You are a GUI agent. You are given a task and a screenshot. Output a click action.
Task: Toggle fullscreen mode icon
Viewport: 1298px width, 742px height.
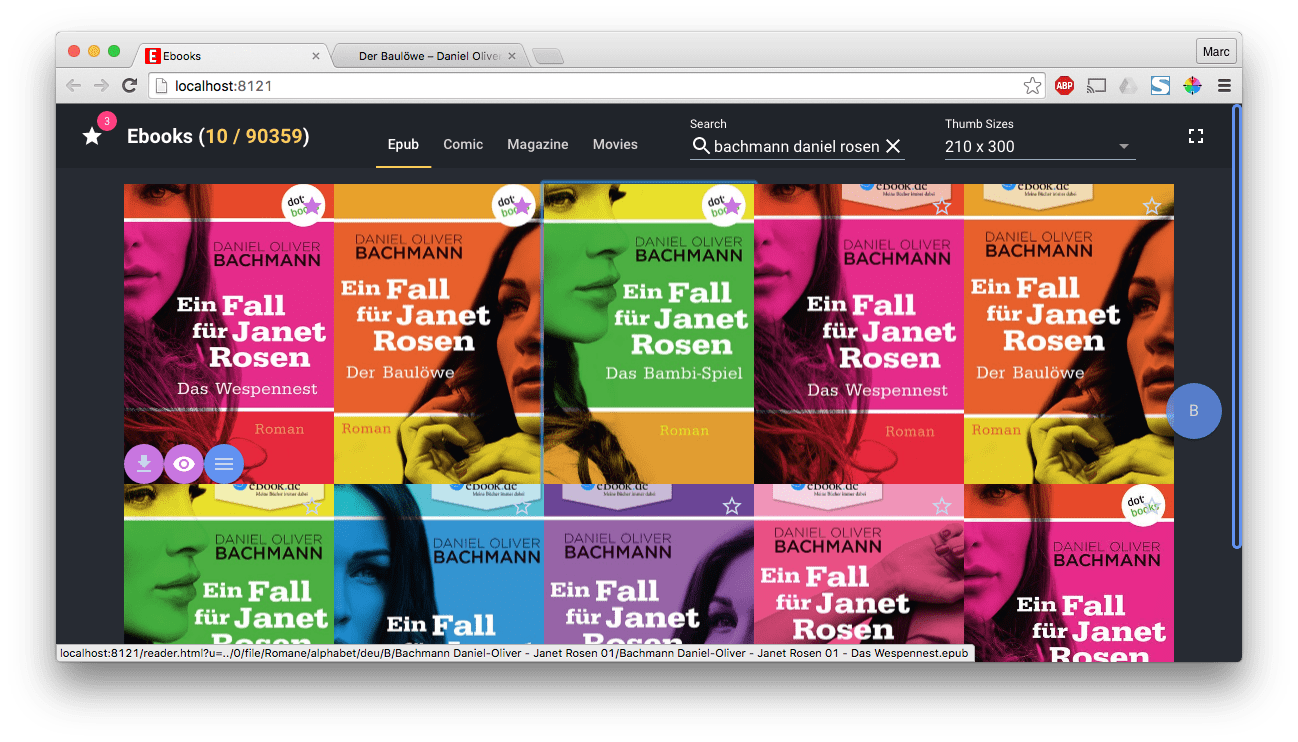[x=1195, y=136]
